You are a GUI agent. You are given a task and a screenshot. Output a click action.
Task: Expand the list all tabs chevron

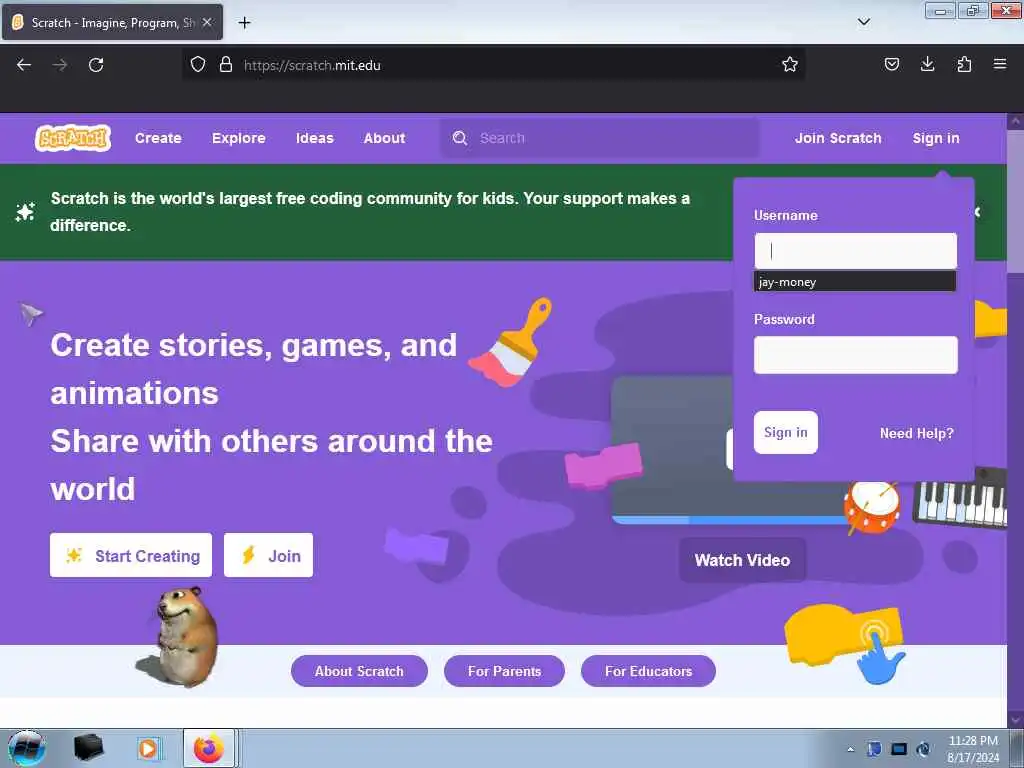[x=863, y=22]
